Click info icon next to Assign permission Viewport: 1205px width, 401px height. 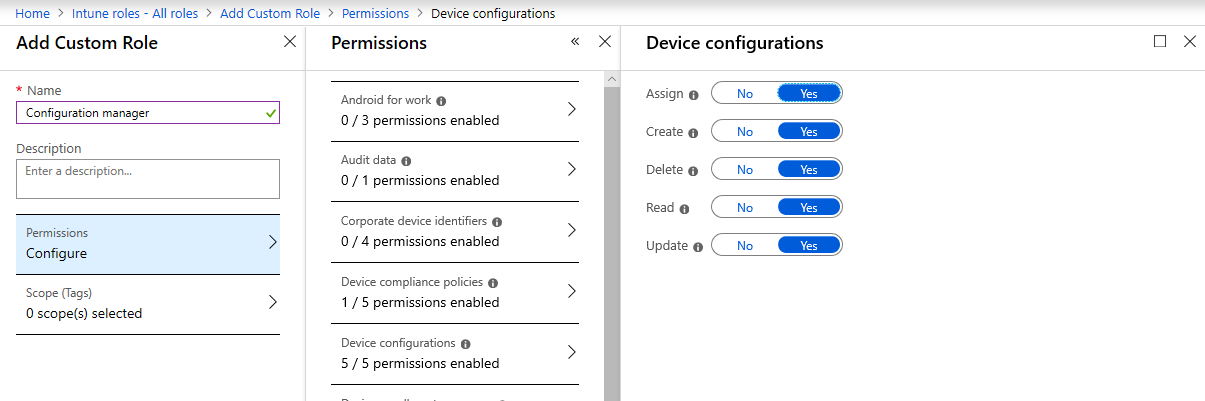click(694, 94)
